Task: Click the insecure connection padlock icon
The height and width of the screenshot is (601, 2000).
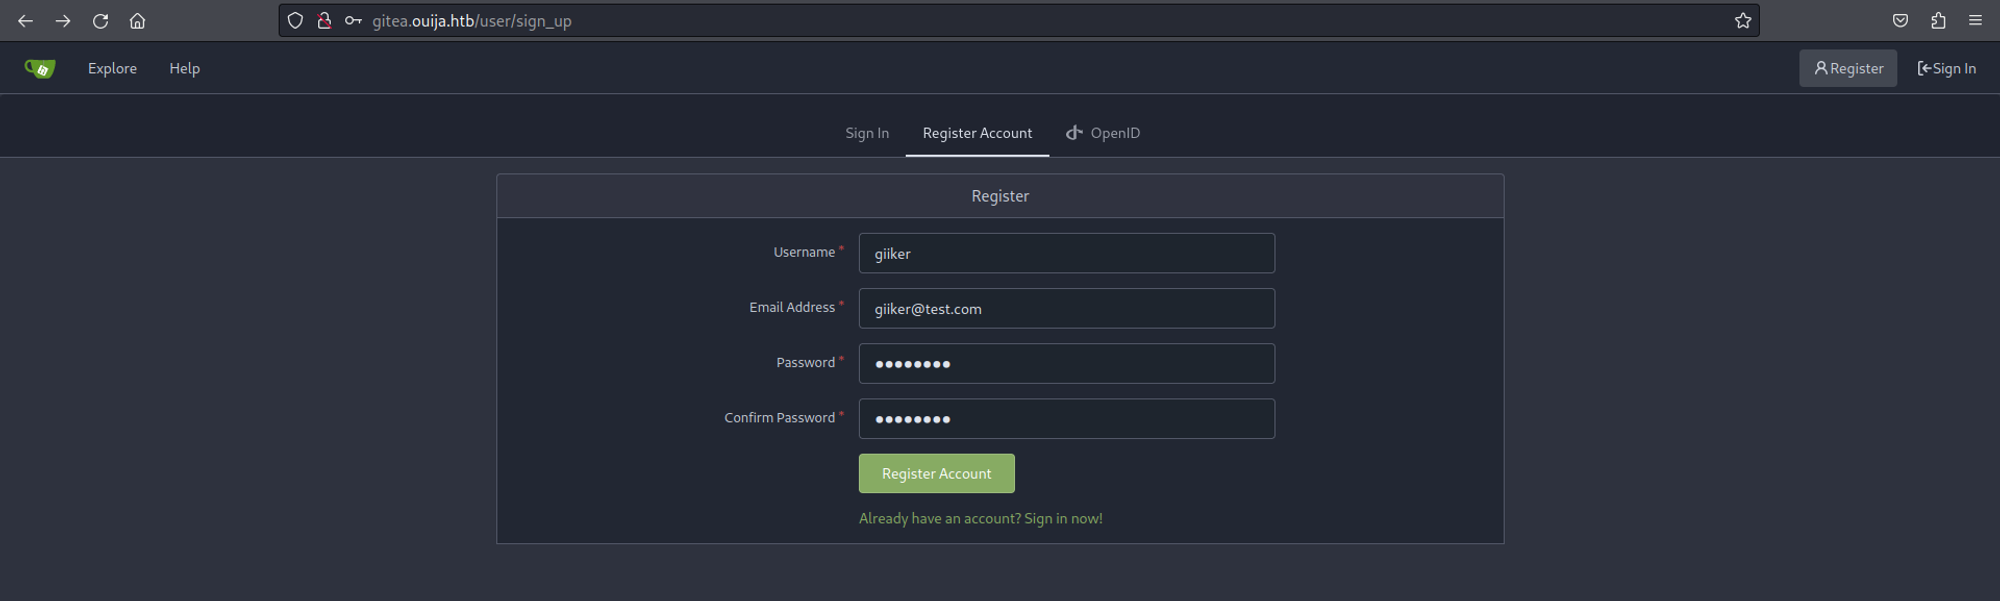Action: pos(324,21)
